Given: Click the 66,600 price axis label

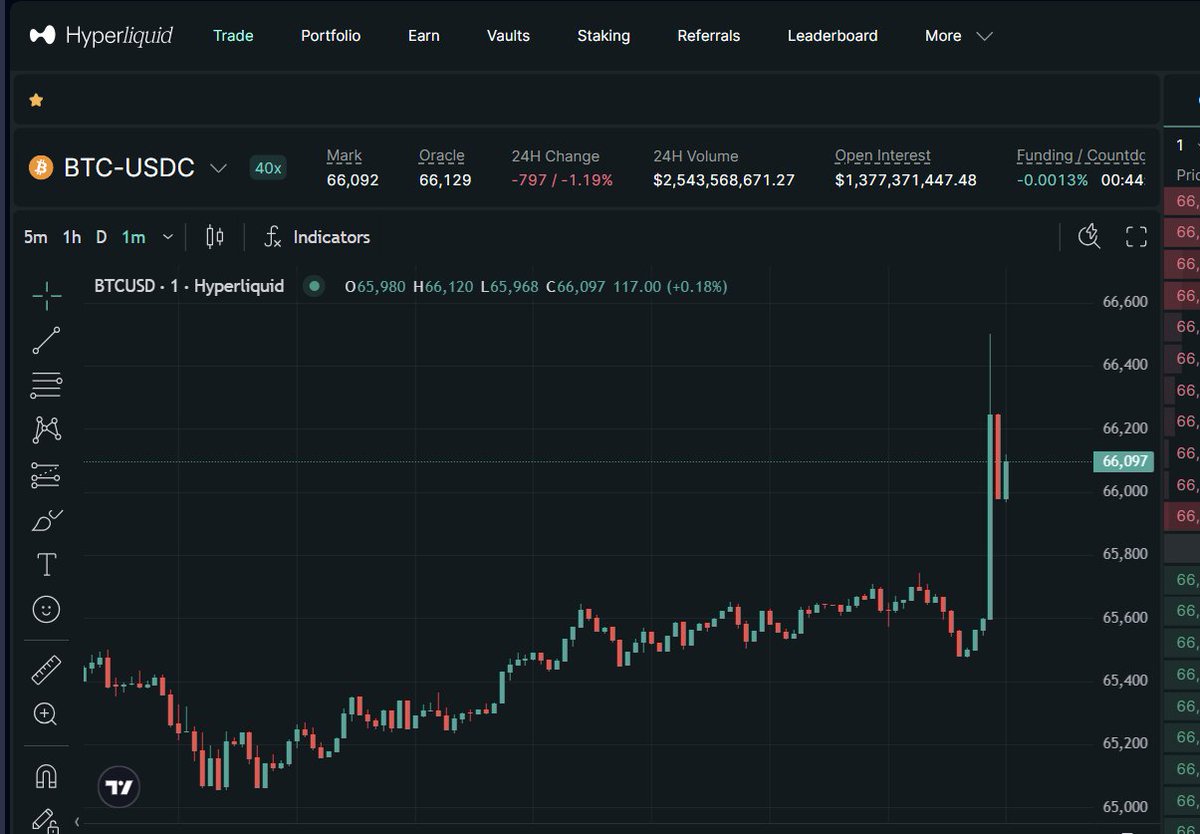Looking at the screenshot, I should [1125, 301].
